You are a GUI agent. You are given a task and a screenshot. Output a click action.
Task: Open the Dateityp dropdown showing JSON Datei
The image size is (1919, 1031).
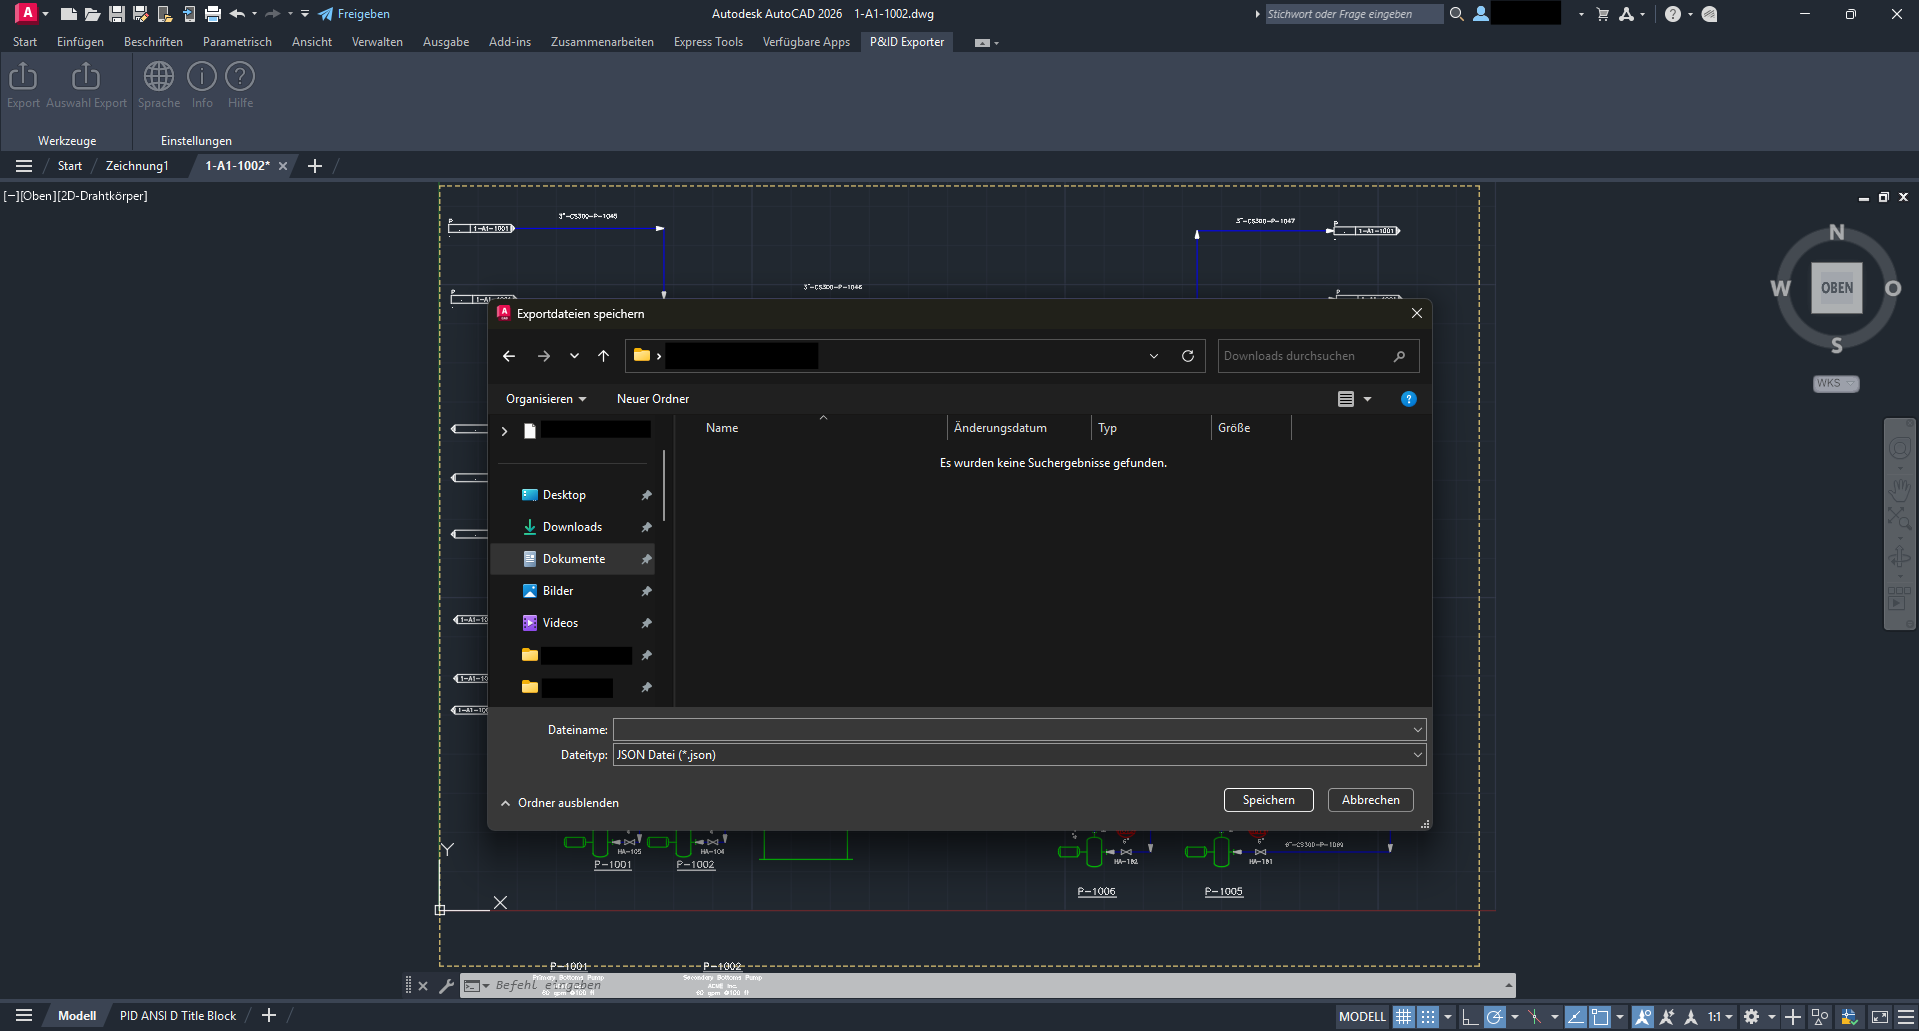1417,754
